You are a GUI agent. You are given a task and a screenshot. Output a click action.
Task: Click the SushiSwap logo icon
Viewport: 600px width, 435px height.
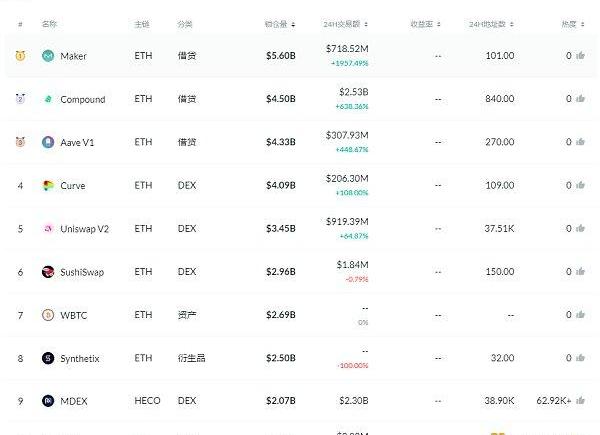(48, 272)
